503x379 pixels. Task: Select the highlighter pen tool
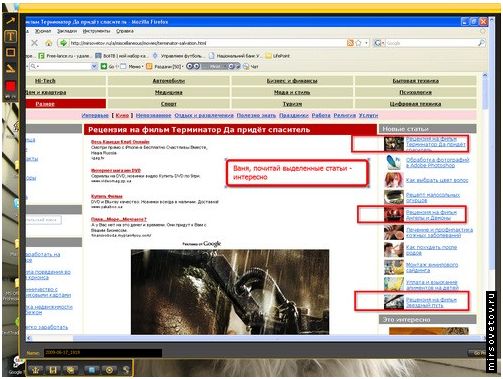[10, 68]
